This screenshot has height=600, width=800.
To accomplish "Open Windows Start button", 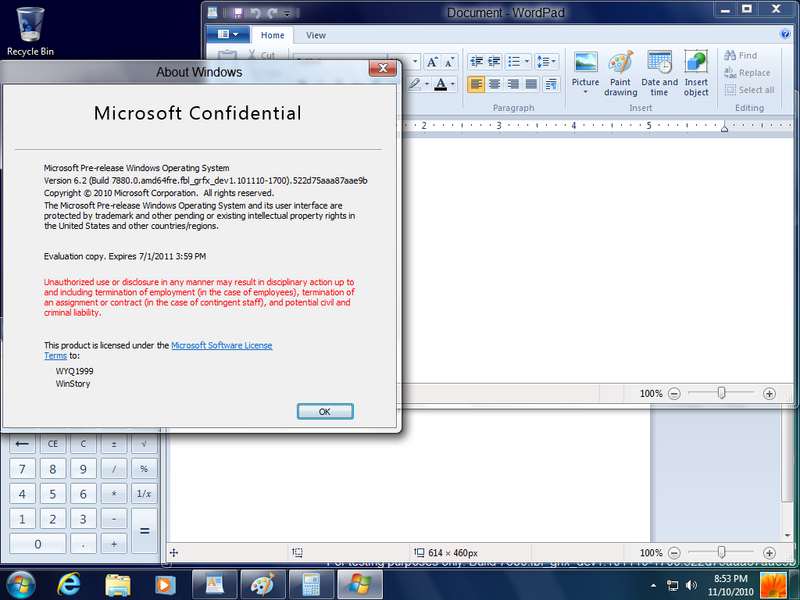I will (20, 585).
